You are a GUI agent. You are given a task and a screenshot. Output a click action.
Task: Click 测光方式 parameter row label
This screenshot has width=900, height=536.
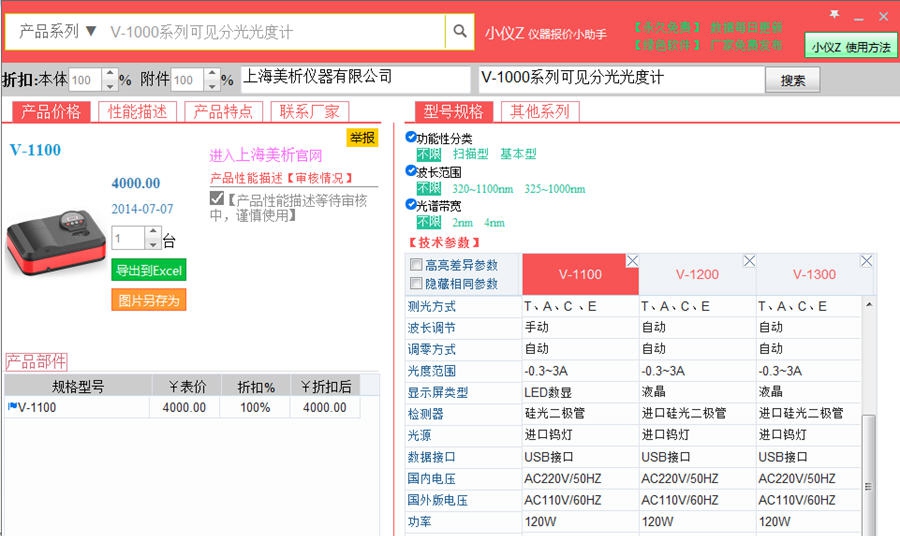(x=431, y=306)
